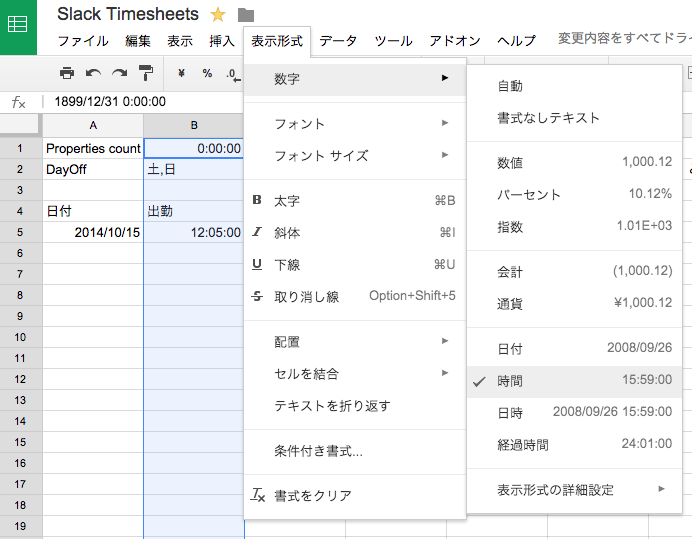Select 通貨 currency format
Viewport: 692px width, 539px height.
coord(575,303)
